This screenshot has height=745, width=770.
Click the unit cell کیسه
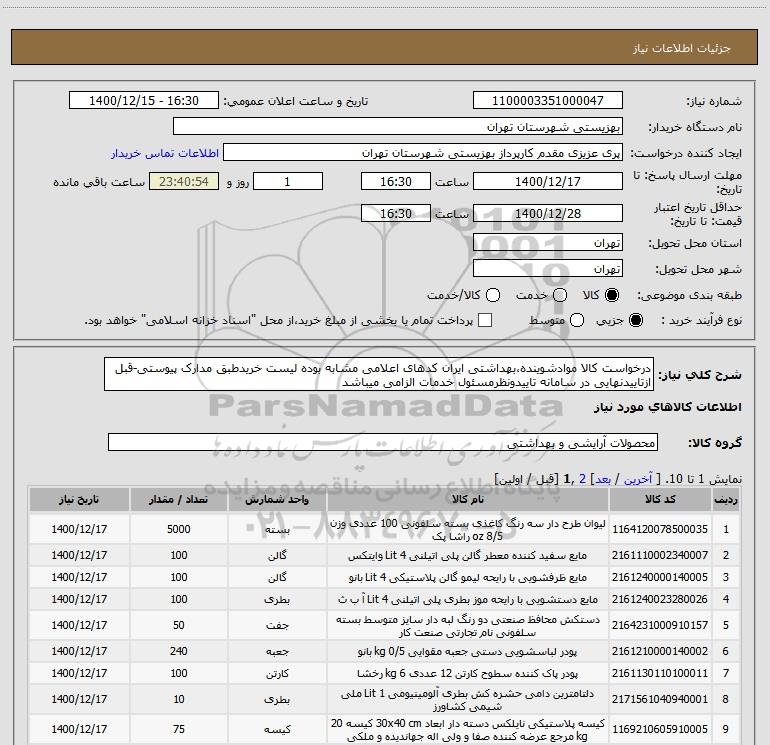277,729
